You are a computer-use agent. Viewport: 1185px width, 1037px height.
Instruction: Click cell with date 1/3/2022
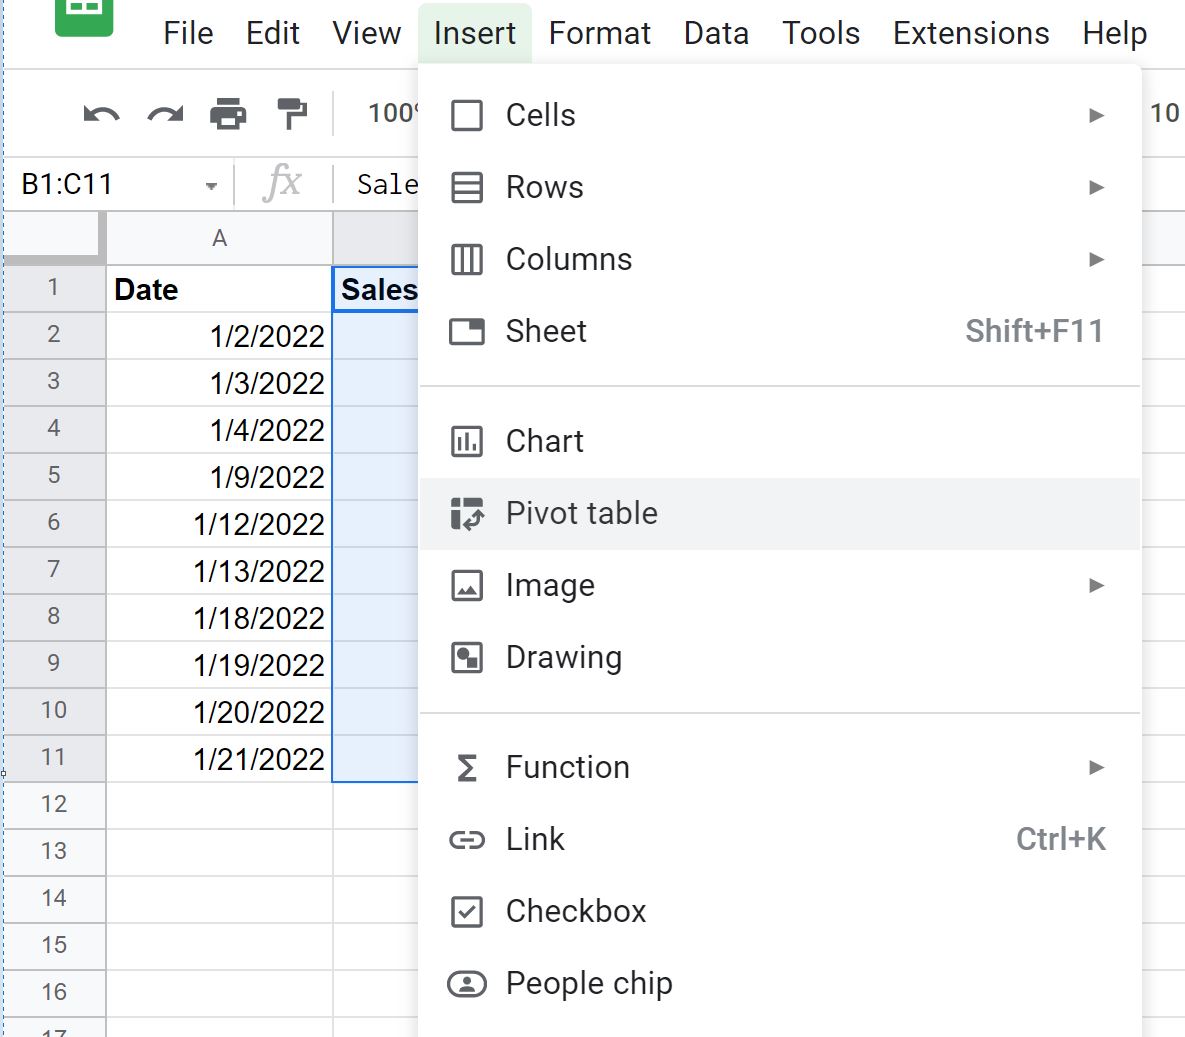click(x=219, y=382)
